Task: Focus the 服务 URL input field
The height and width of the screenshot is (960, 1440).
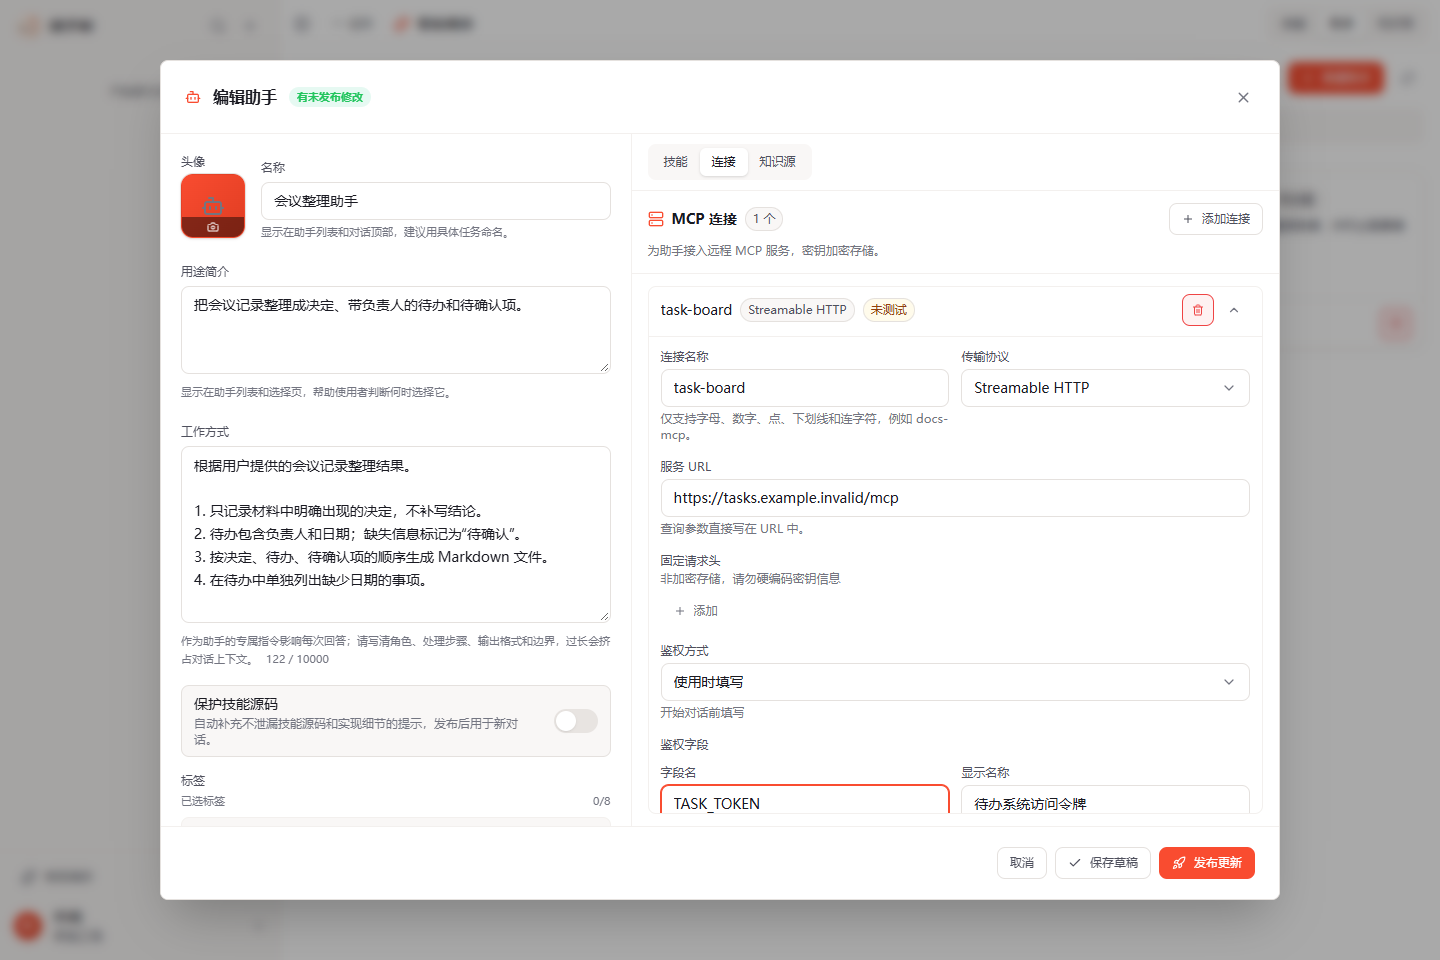Action: [955, 498]
